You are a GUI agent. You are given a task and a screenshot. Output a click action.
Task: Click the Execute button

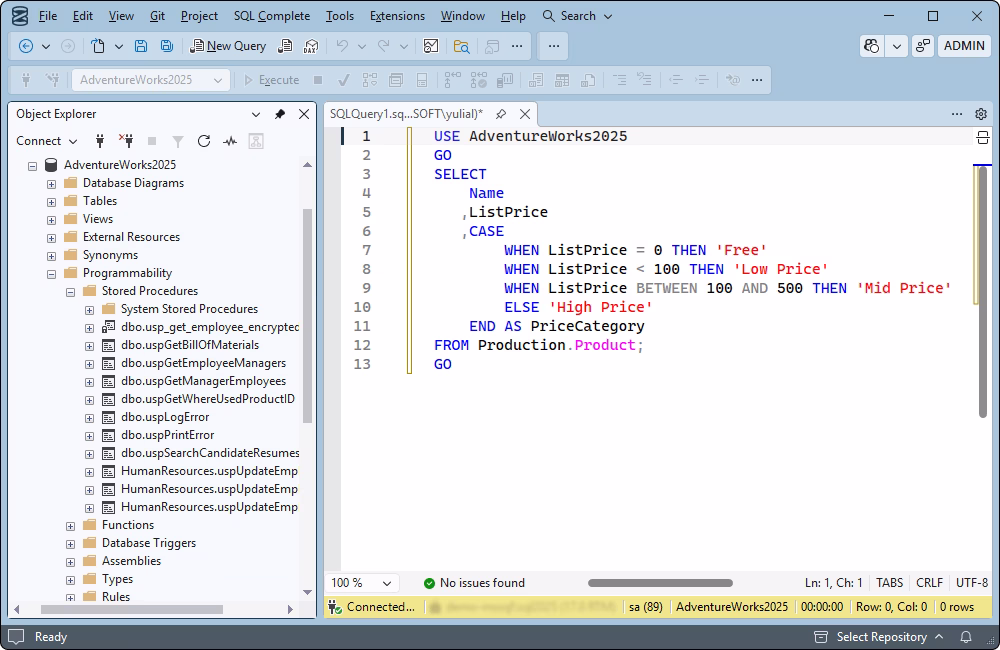pyautogui.click(x=272, y=80)
